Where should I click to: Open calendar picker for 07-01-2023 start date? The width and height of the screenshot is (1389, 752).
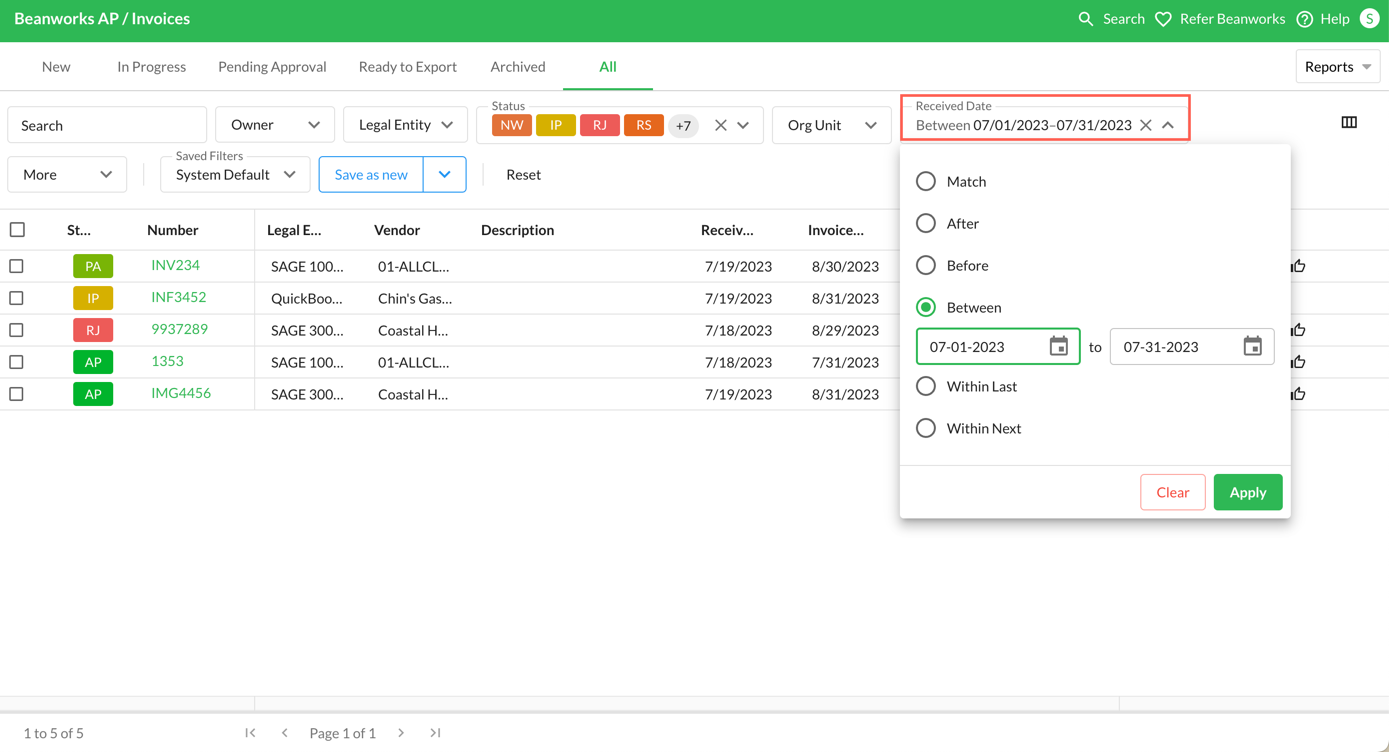[1058, 346]
